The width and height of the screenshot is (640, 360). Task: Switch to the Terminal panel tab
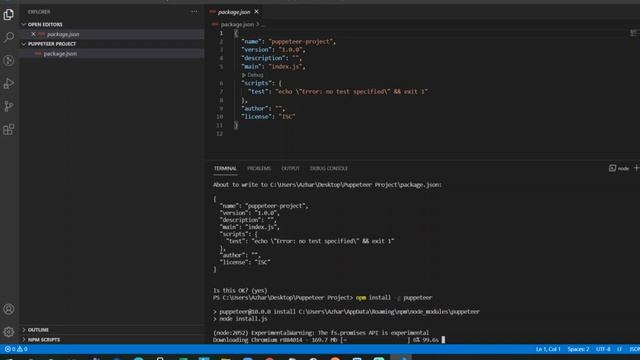click(x=225, y=168)
